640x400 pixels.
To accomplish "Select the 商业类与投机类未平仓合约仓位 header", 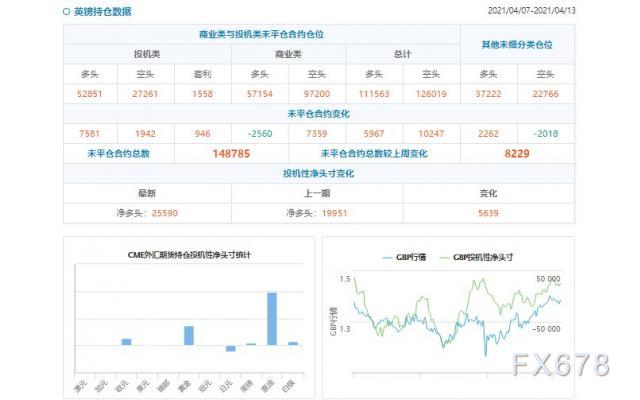I will (261, 34).
